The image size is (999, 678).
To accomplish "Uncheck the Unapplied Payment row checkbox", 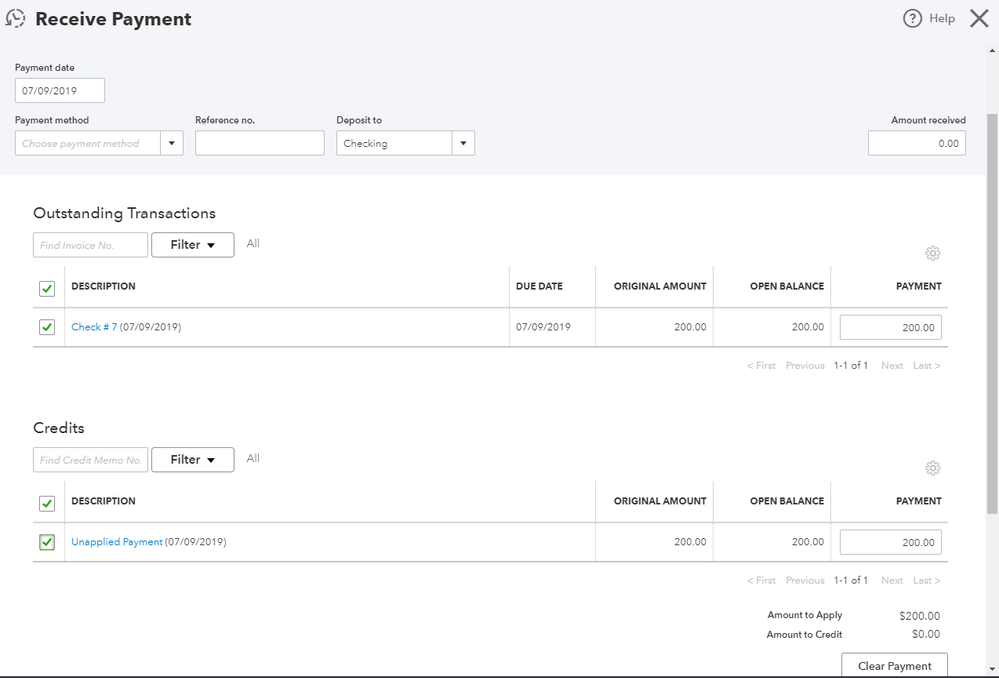I will [x=47, y=542].
